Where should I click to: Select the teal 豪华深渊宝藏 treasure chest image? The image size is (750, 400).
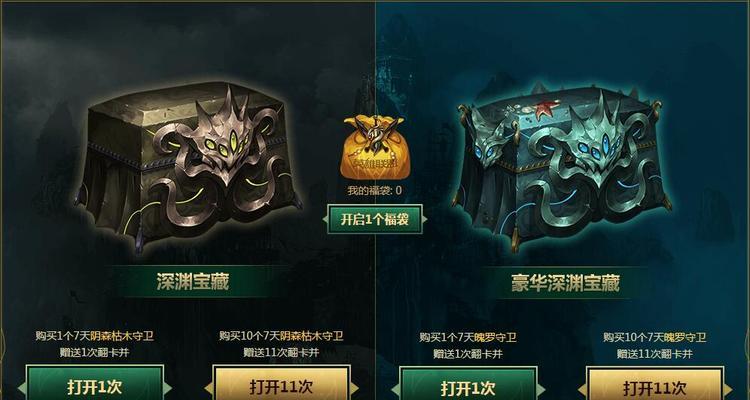coord(561,166)
